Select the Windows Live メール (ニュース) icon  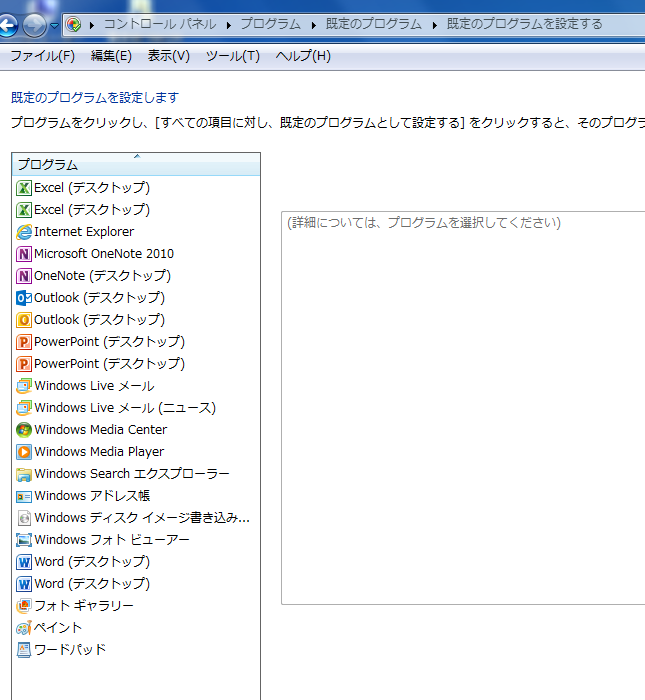pos(24,408)
